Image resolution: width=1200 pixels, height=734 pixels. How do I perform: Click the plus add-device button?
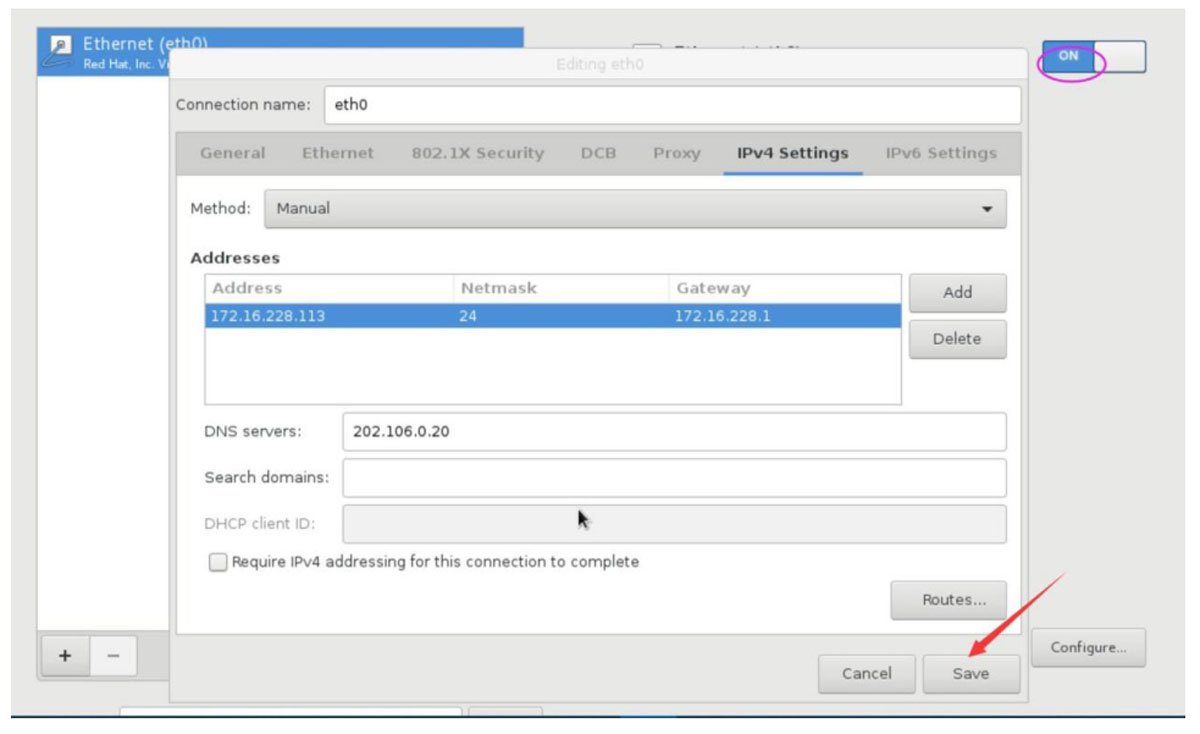coord(65,656)
